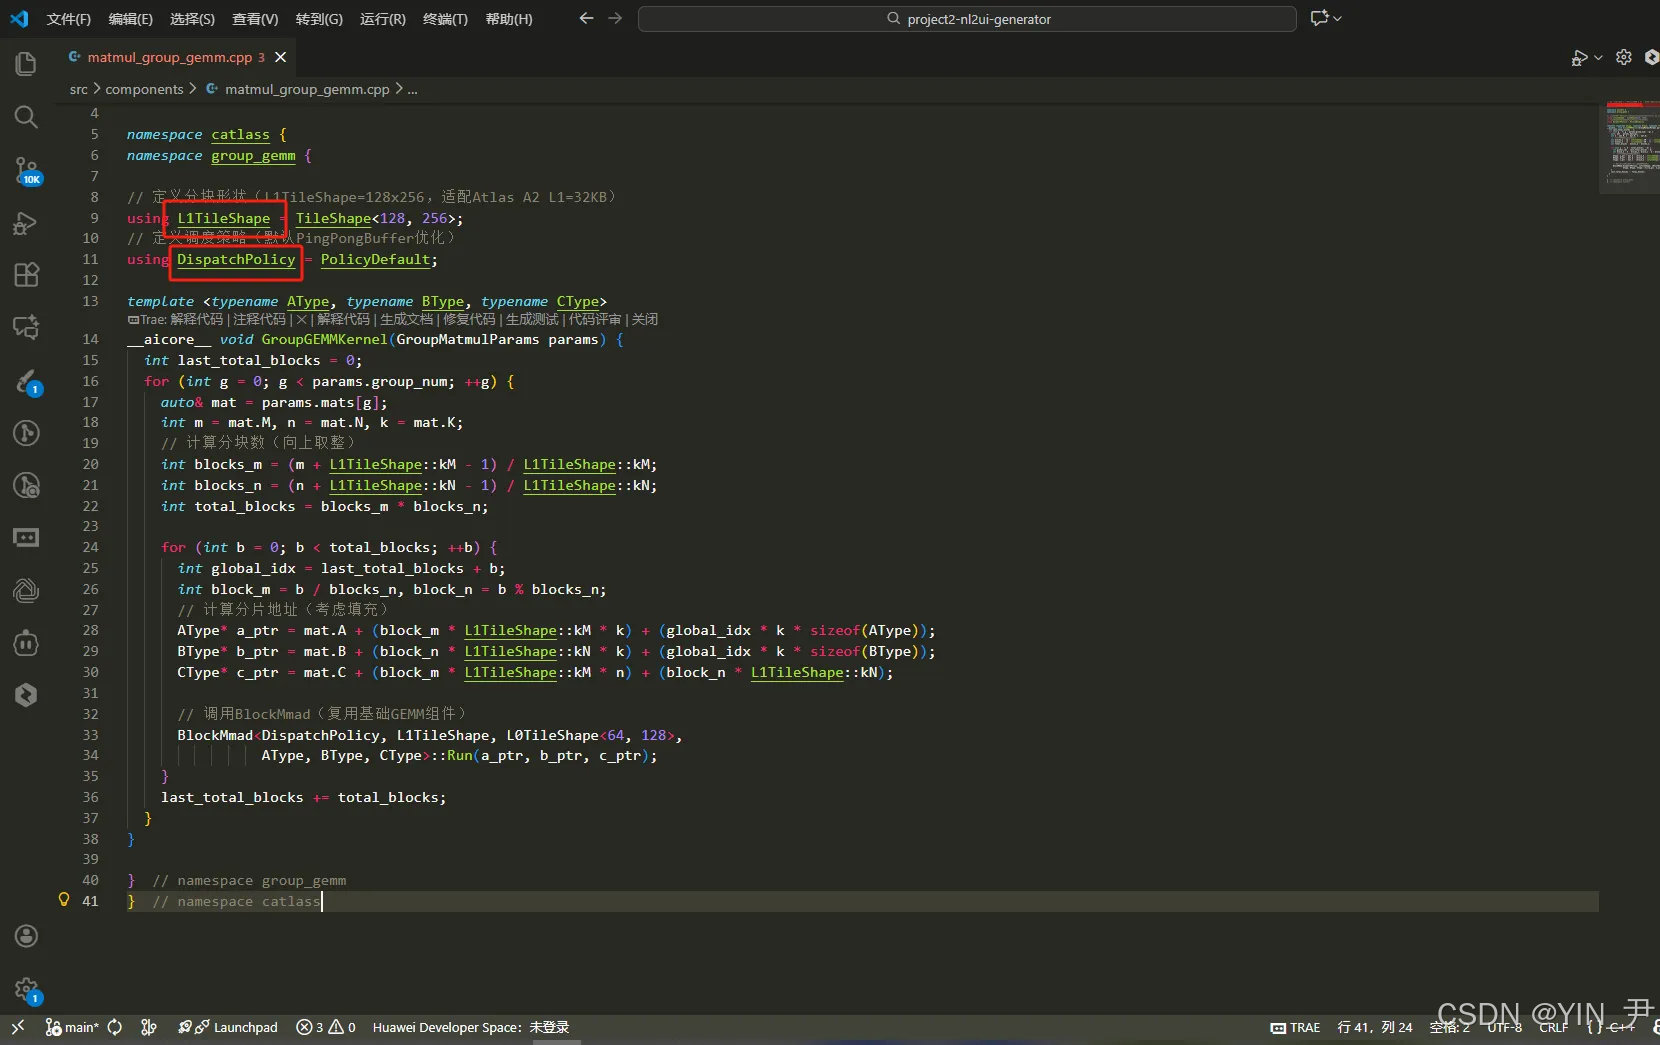Click the 生成测试 code lens link
1660x1045 pixels.
[x=532, y=319]
